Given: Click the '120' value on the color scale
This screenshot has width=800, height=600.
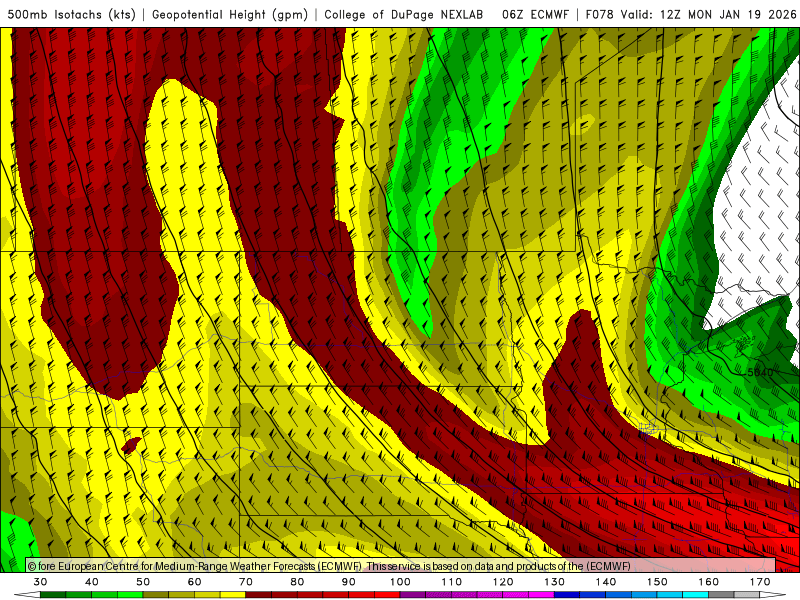Looking at the screenshot, I should point(503,582).
